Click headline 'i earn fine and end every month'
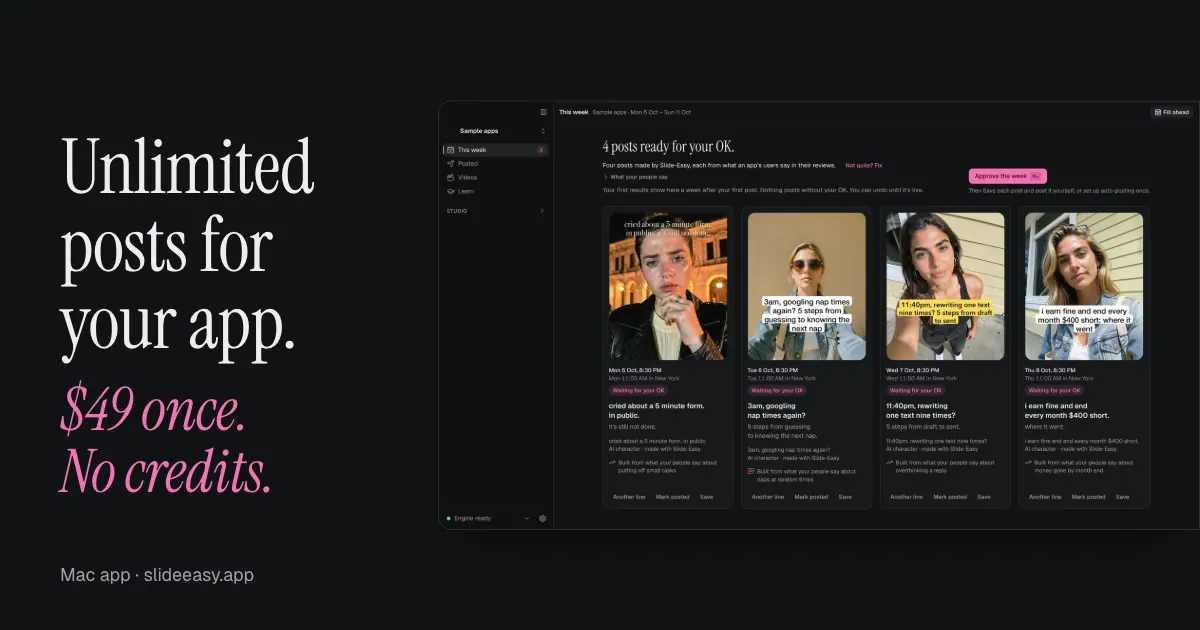The image size is (1200, 630). pyautogui.click(x=1068, y=410)
